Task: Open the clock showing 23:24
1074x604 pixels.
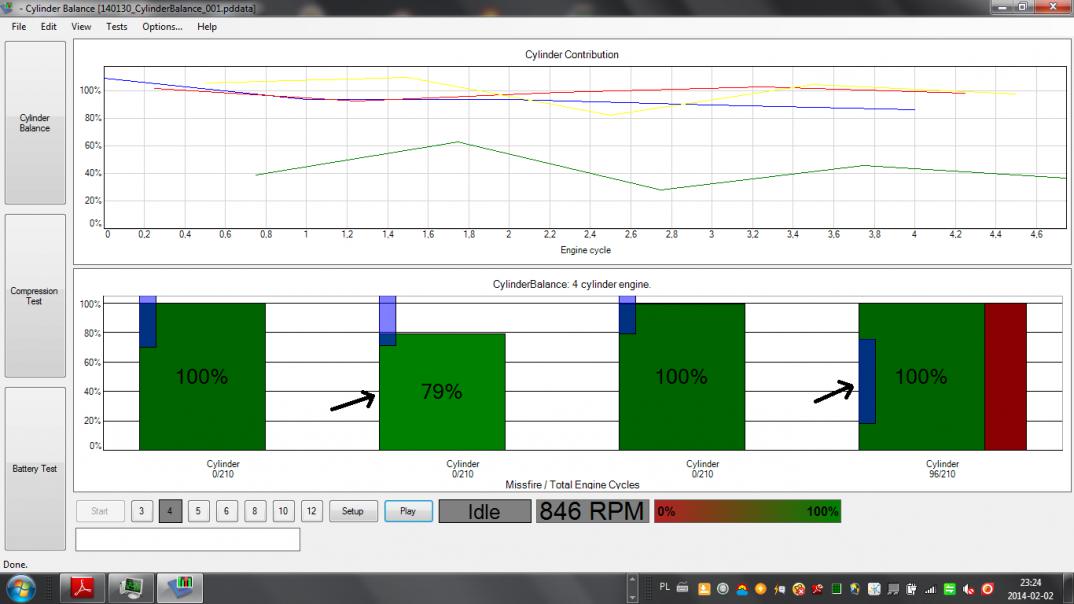Action: (1030, 589)
